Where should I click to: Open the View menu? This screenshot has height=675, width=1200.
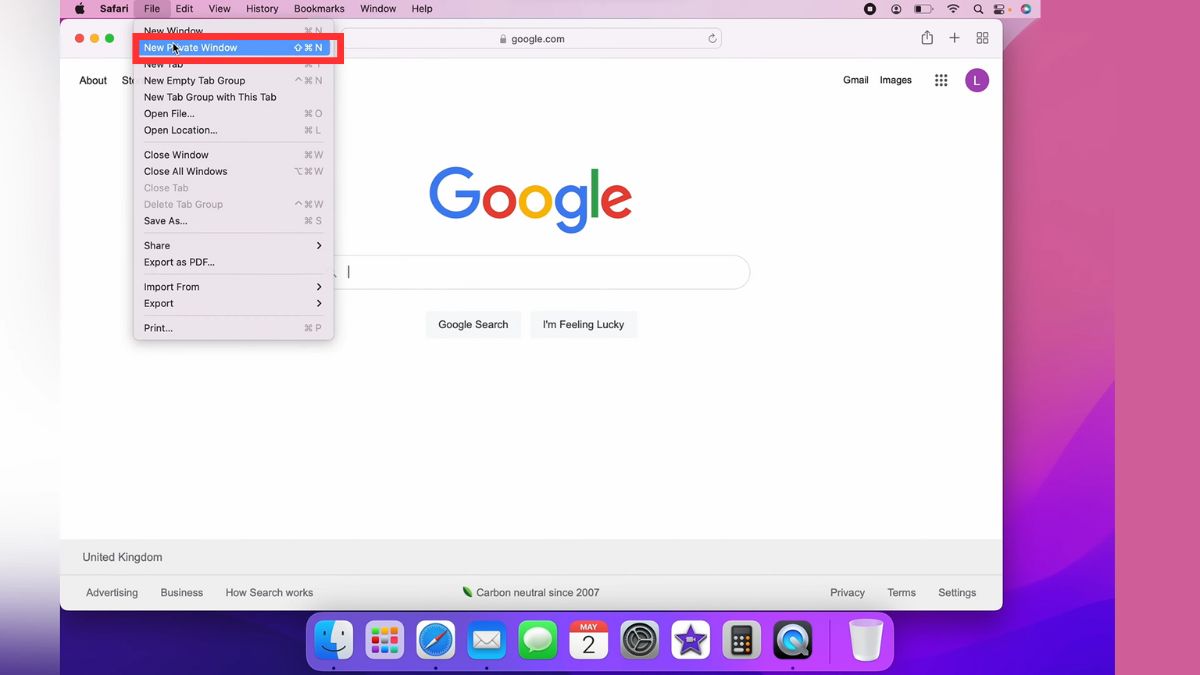pos(219,9)
